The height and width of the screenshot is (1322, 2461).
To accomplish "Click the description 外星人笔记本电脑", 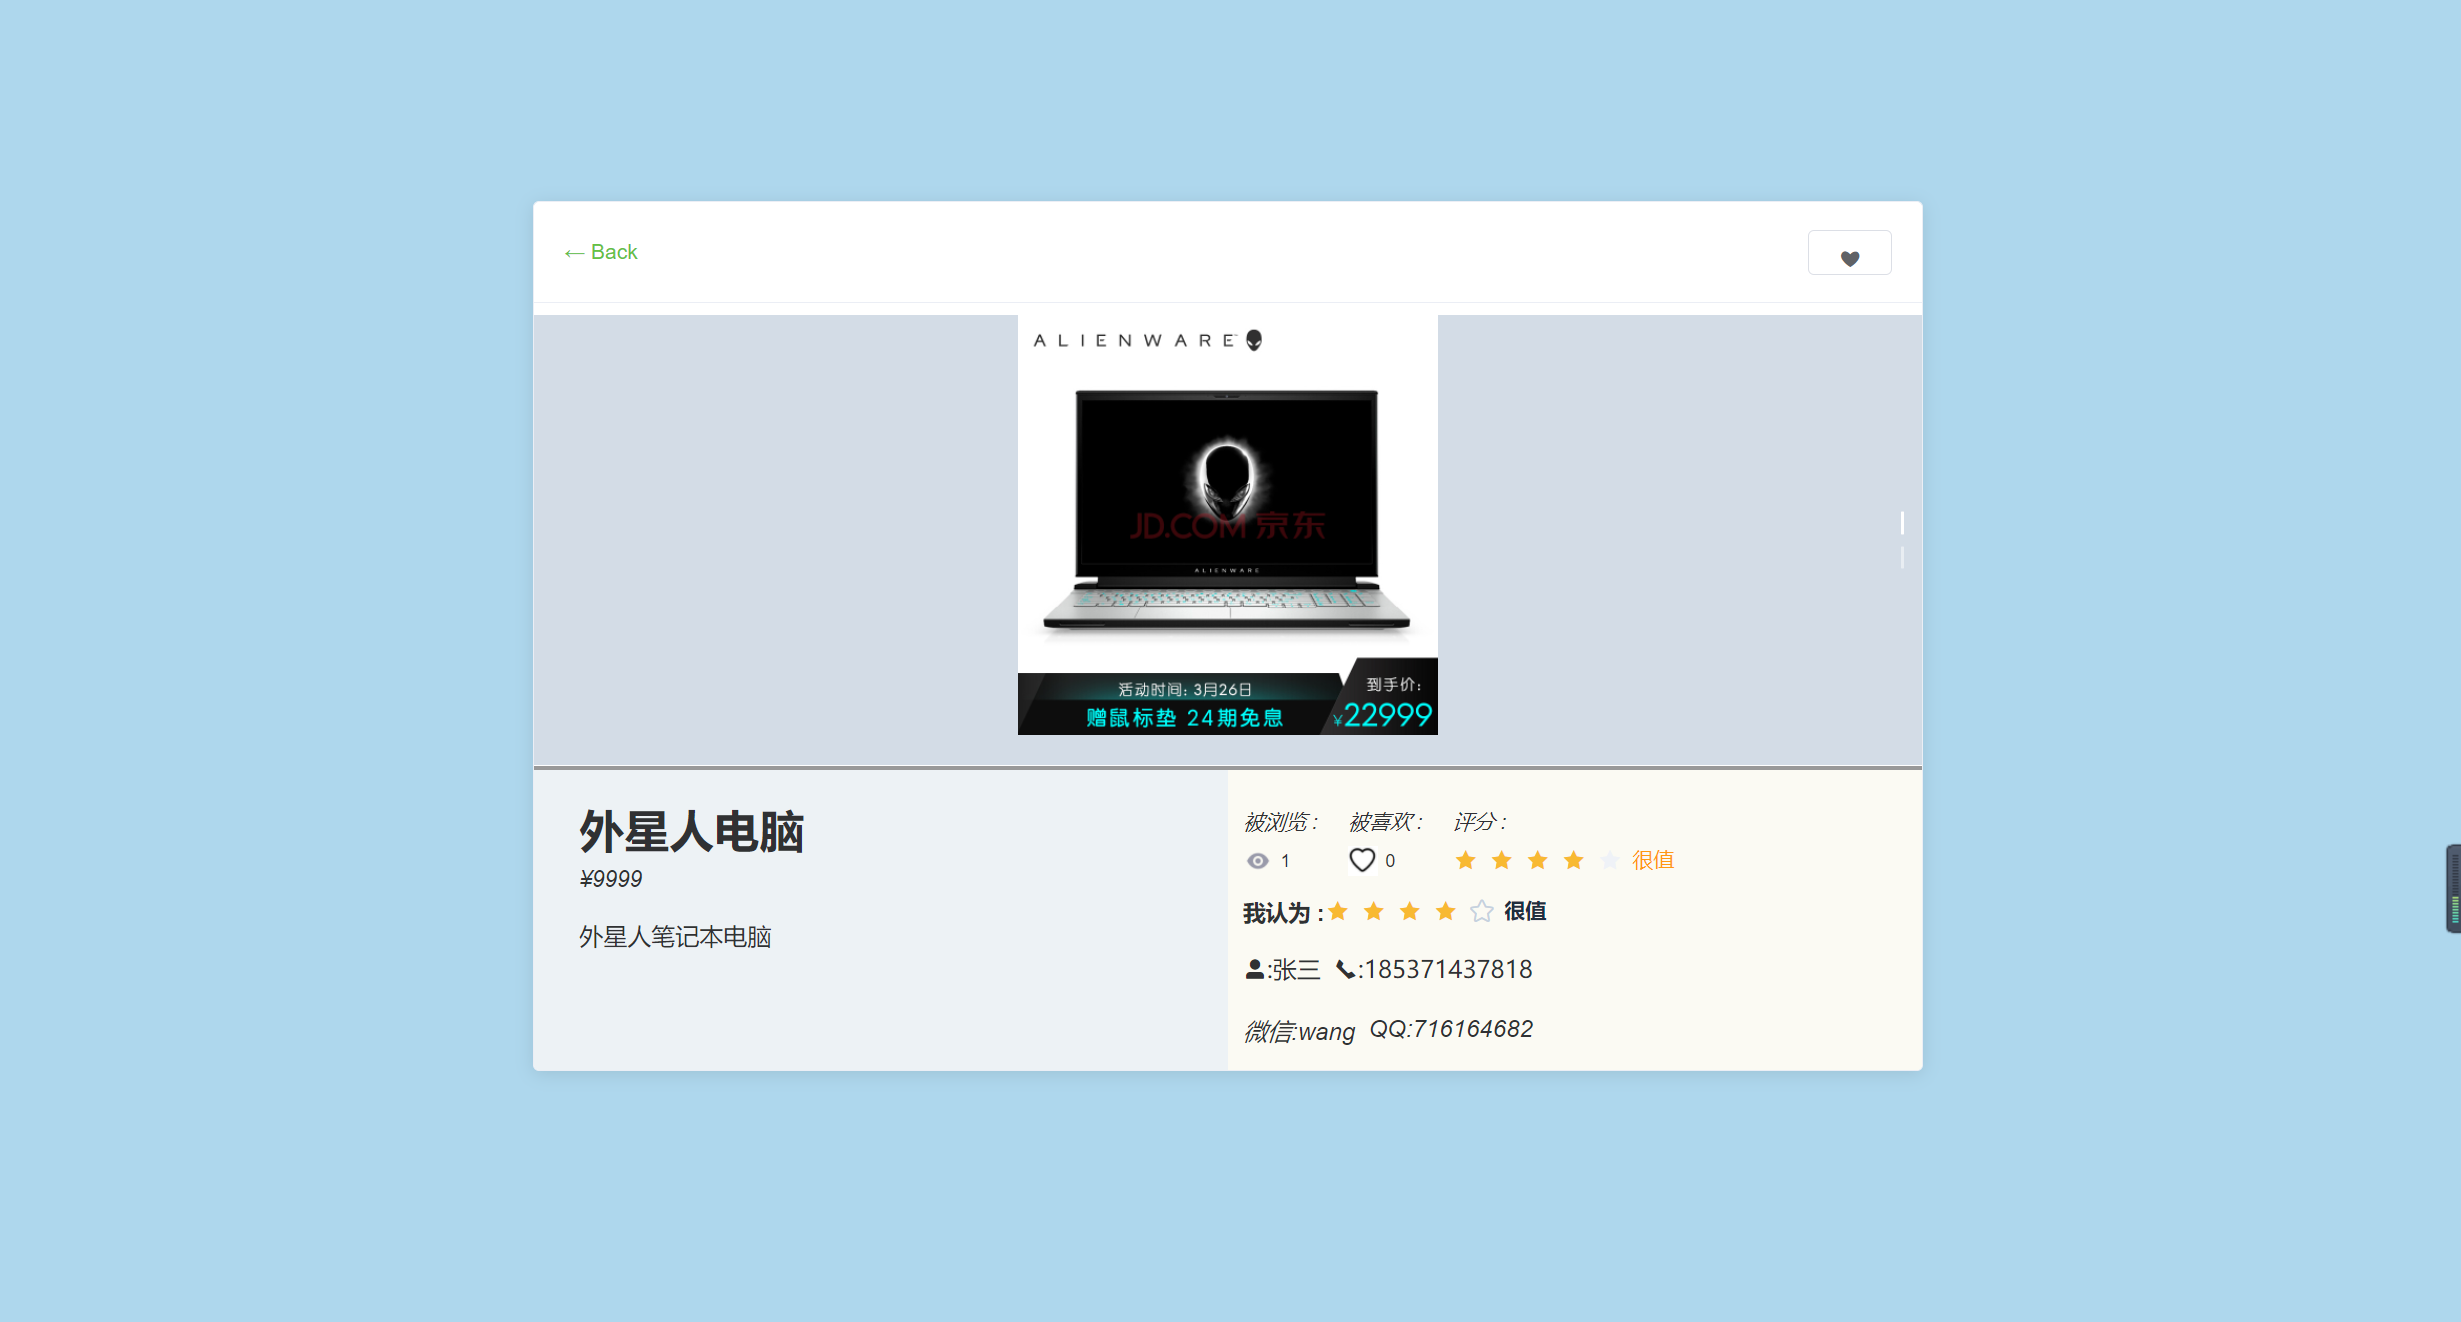I will [x=675, y=937].
